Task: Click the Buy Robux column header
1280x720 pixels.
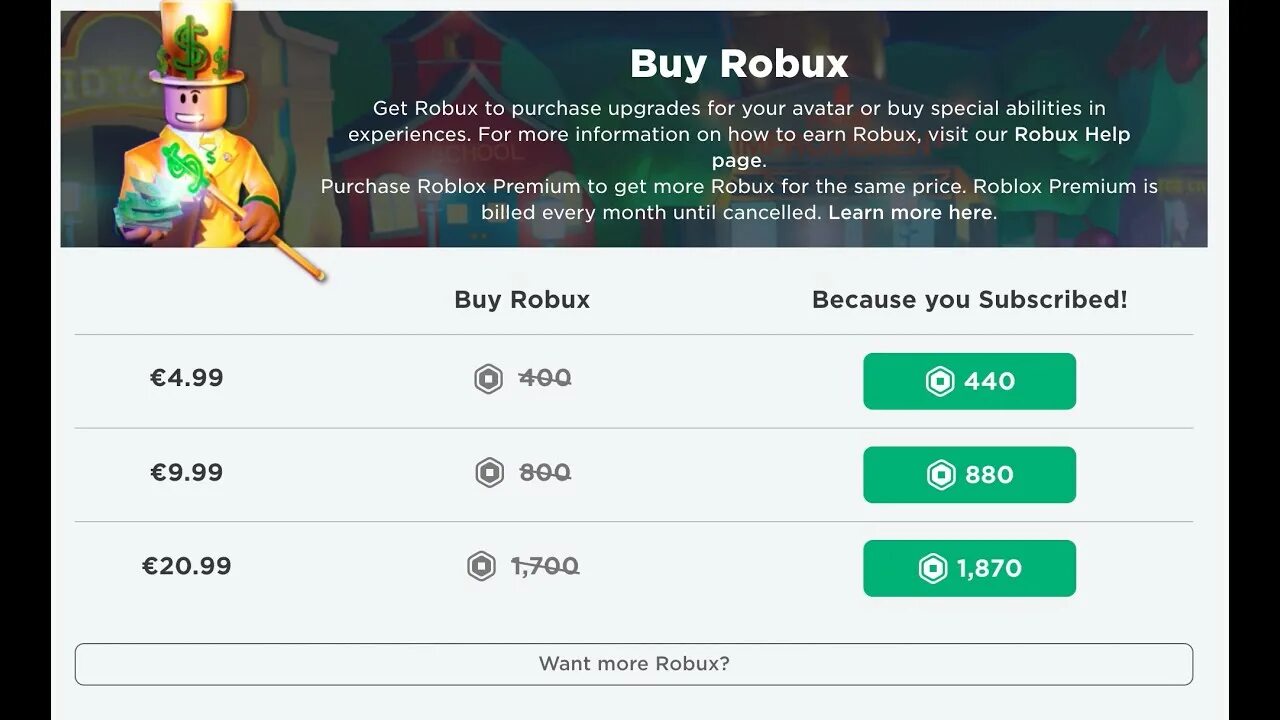Action: click(522, 300)
